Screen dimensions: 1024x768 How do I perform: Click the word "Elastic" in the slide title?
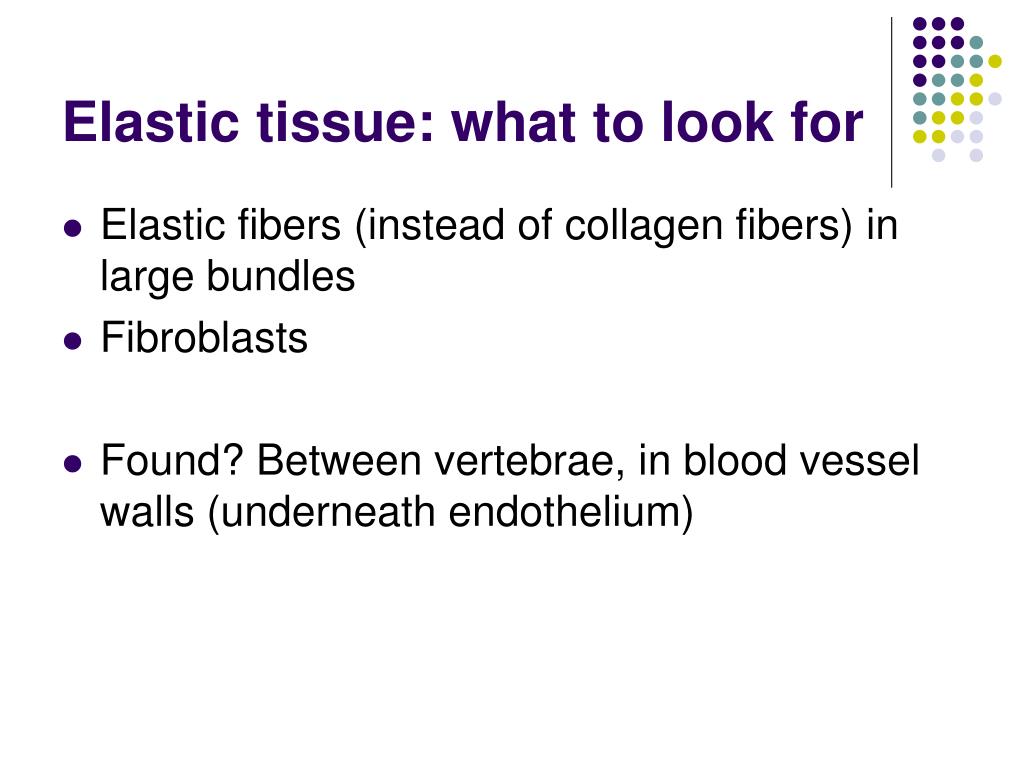pos(151,121)
